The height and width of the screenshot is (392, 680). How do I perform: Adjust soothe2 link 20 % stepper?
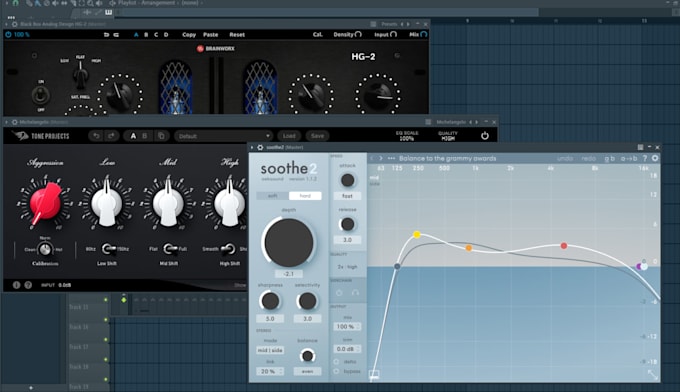pyautogui.click(x=270, y=372)
